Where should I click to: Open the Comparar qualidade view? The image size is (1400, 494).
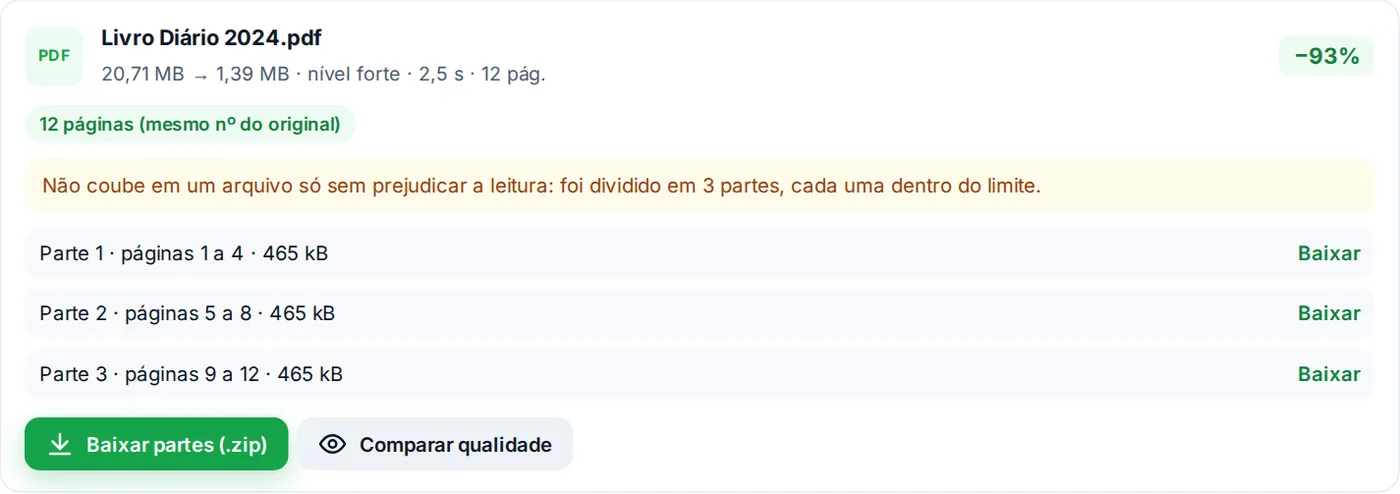435,444
